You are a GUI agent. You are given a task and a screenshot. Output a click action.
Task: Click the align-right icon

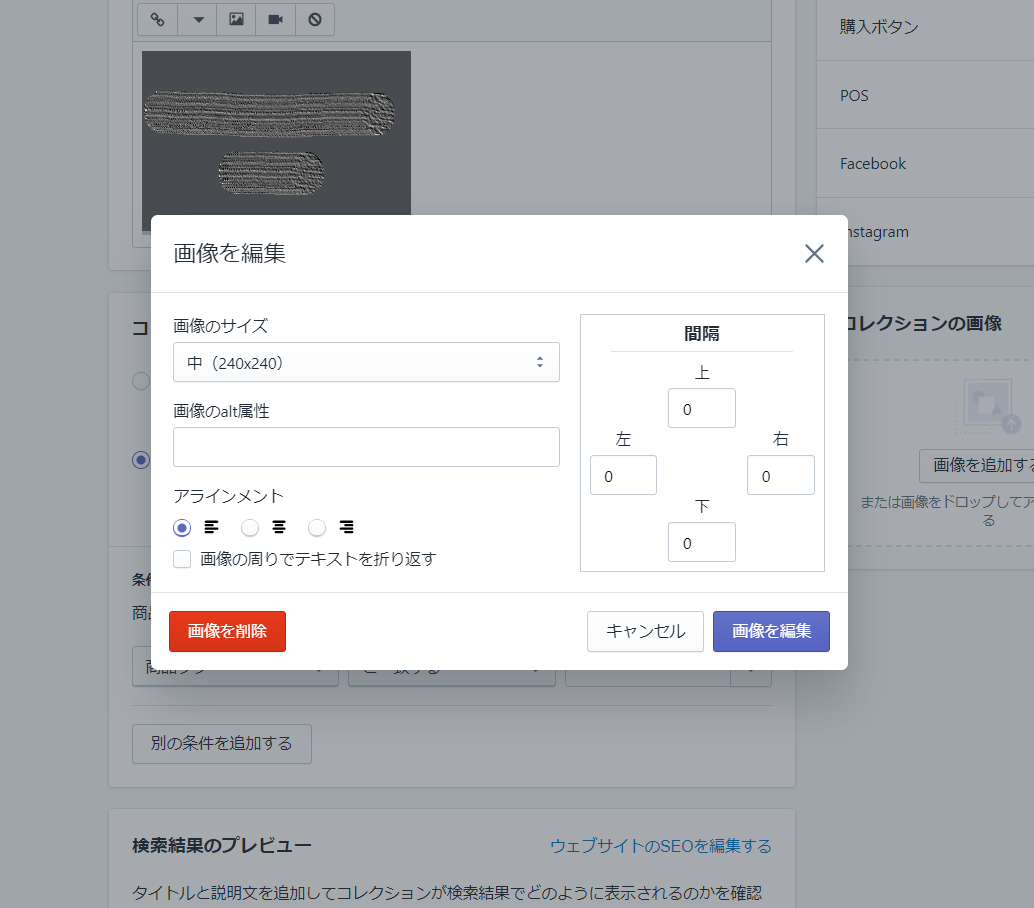tap(346, 527)
